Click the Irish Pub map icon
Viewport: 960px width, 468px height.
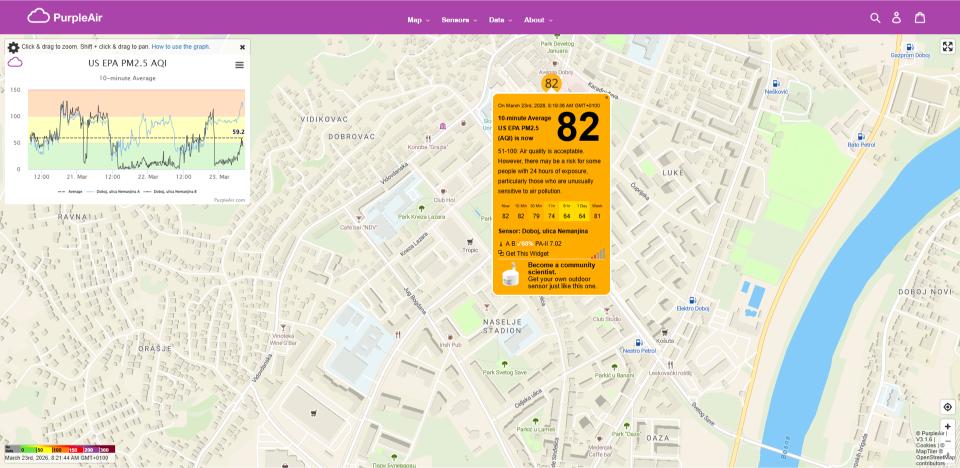(x=450, y=337)
